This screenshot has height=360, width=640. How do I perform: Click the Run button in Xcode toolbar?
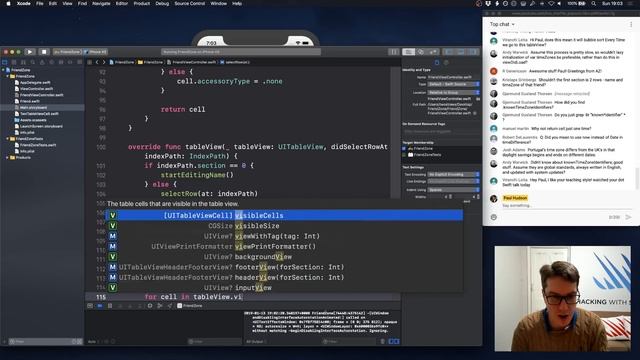point(29,52)
